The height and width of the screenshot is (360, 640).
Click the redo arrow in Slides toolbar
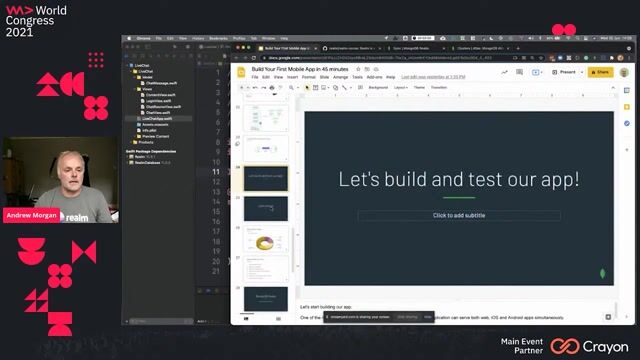[263, 87]
